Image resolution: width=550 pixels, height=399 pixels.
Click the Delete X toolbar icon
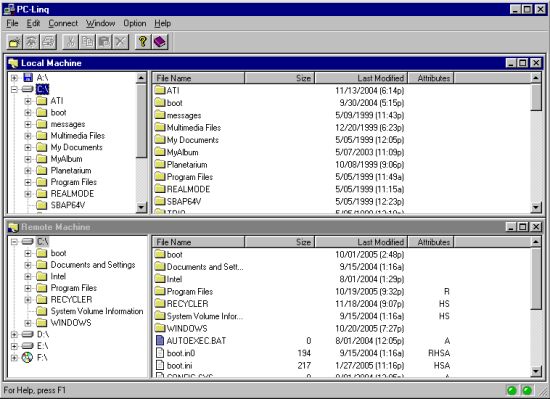coord(120,42)
